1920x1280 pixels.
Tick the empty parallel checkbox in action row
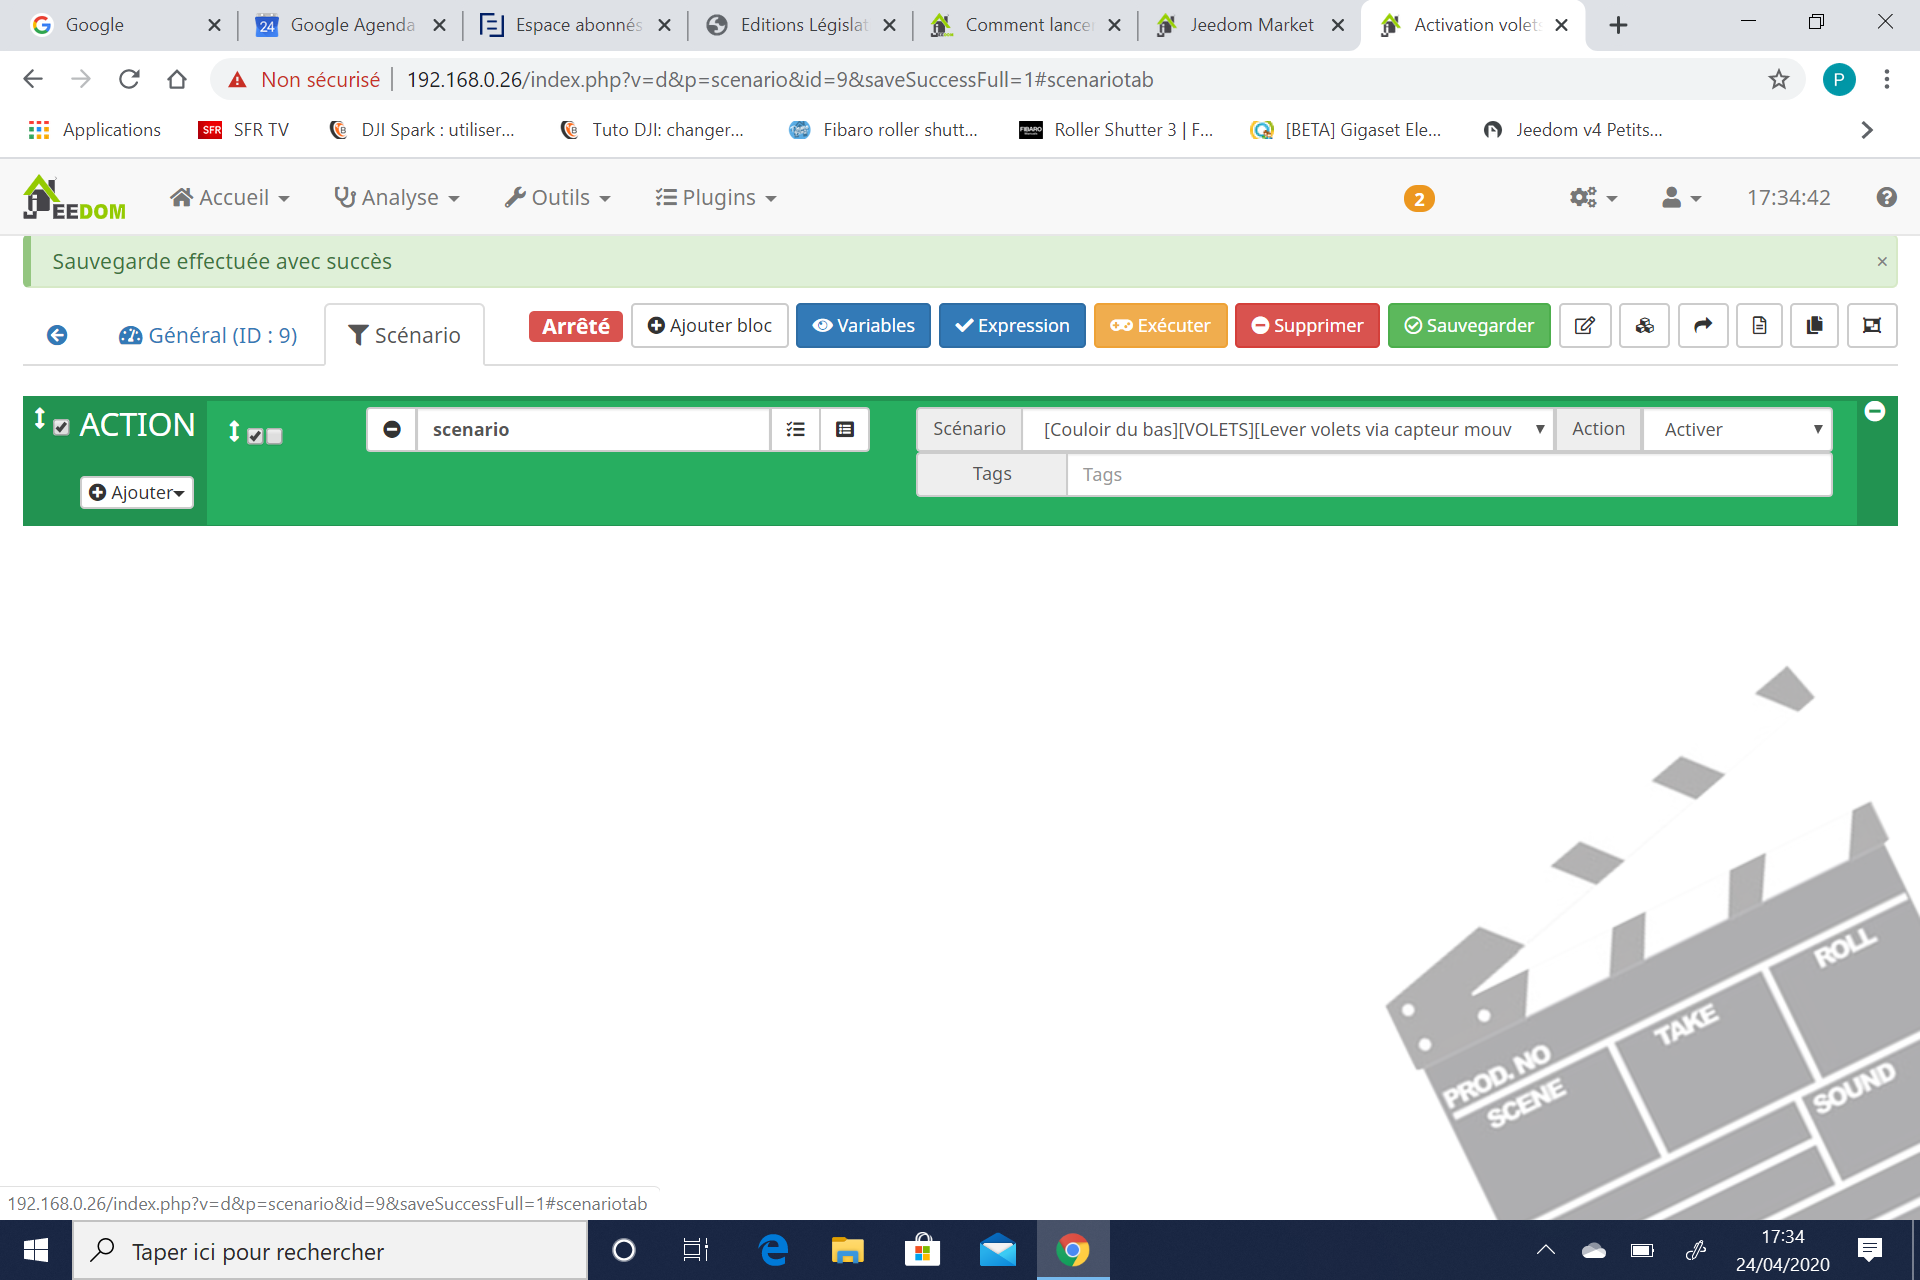[275, 436]
